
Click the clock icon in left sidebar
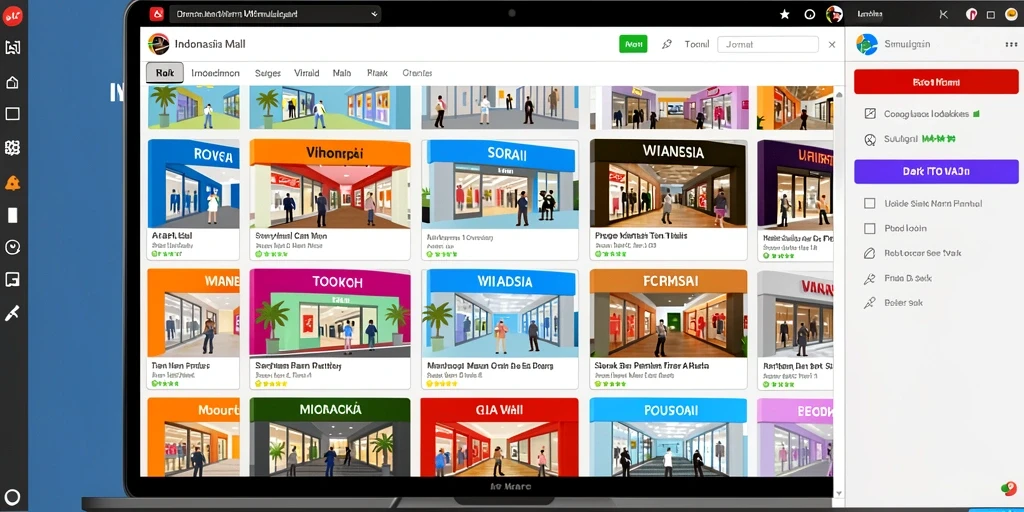coord(12,247)
